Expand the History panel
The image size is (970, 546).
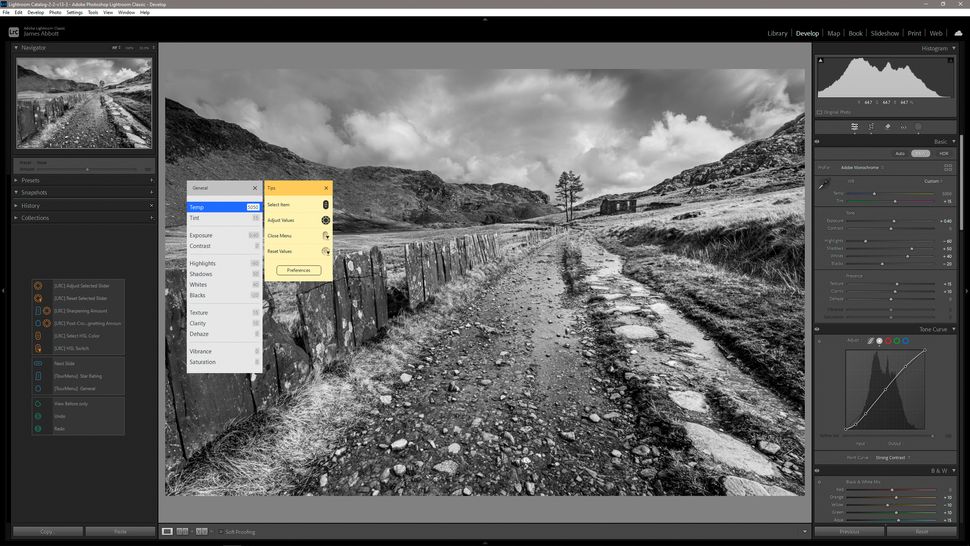16,205
